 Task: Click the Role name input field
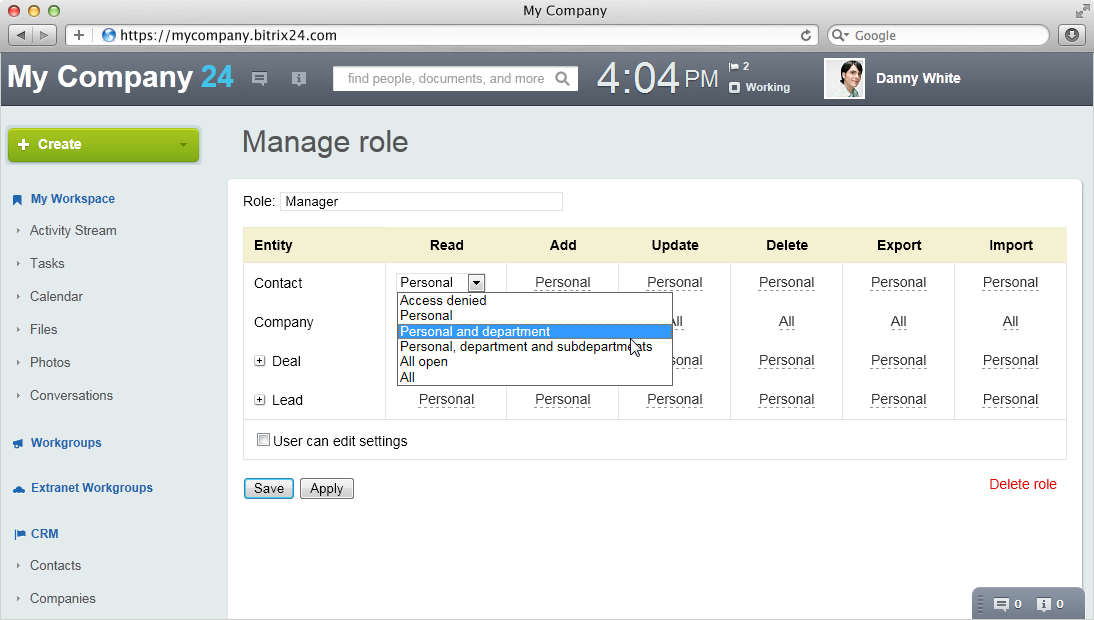[x=421, y=202]
